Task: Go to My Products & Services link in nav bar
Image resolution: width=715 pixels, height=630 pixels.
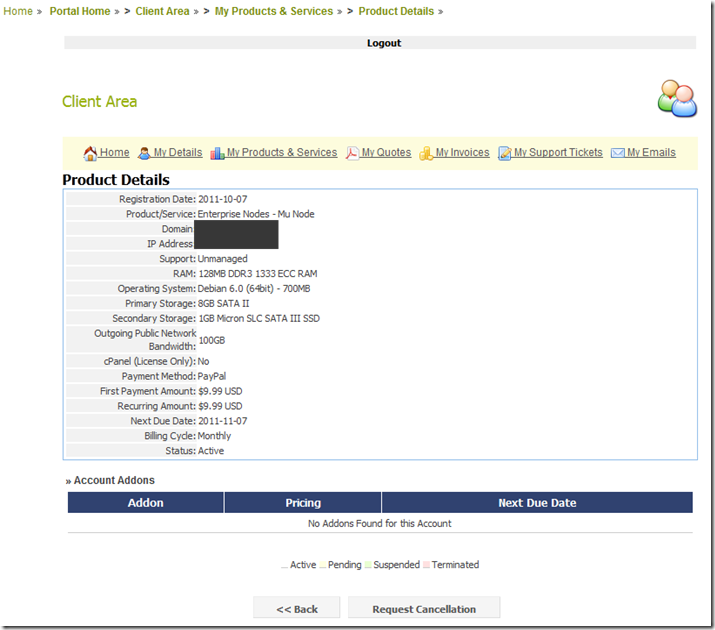Action: coord(282,152)
